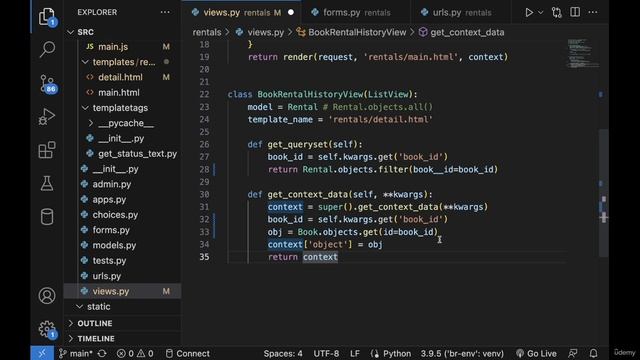
Task: Open remote window indicator in status bar
Action: tap(42, 353)
